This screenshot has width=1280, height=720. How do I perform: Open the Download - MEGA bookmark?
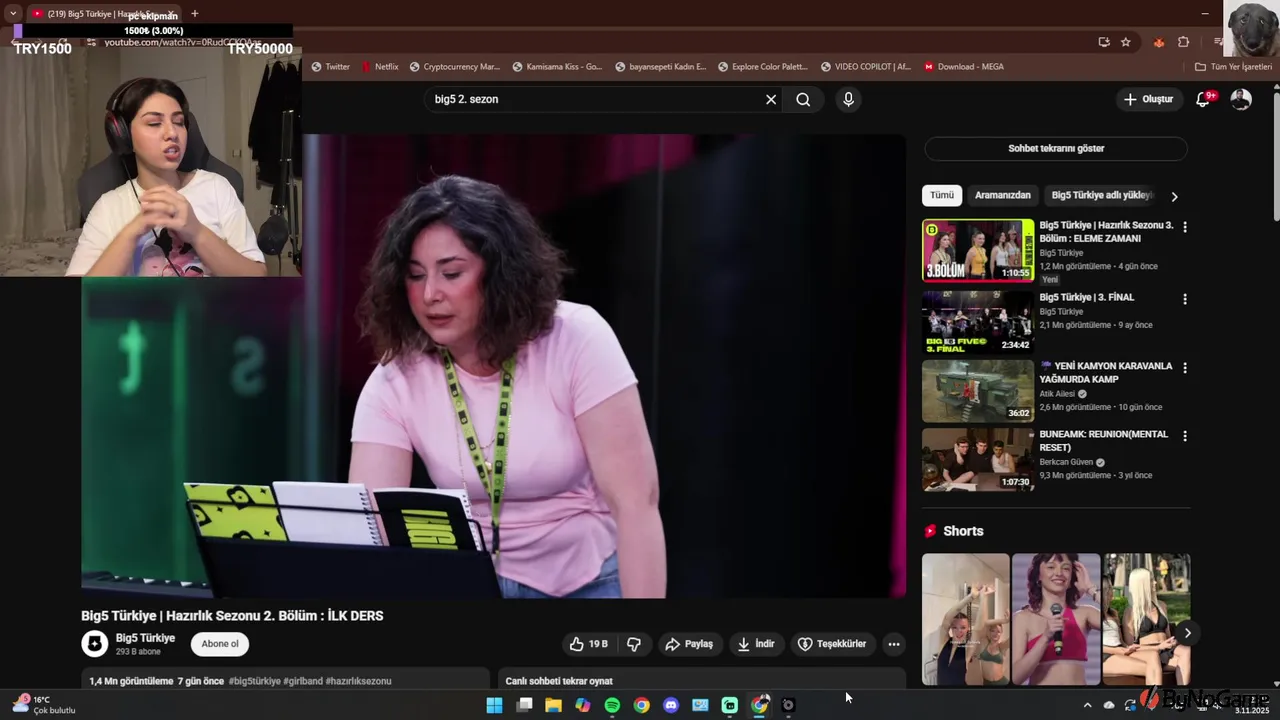tap(964, 67)
